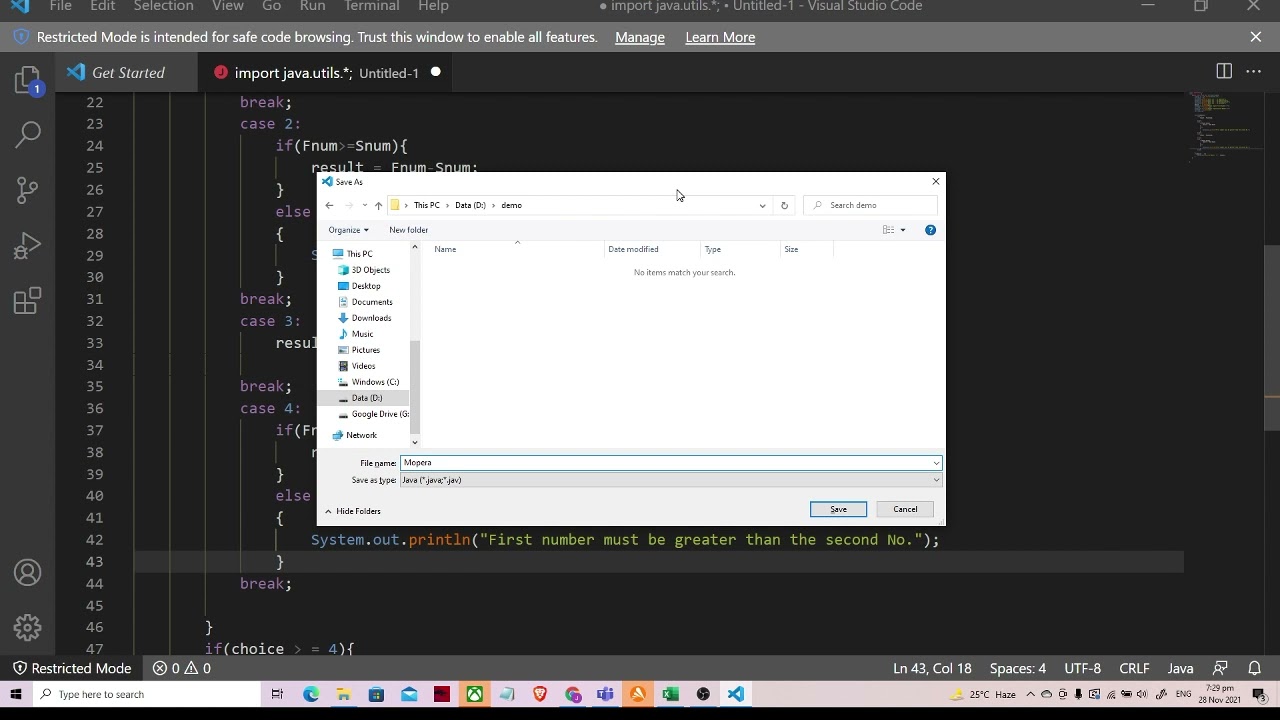Change language mode Java in status bar
Screen dimensions: 1280x720
point(1180,668)
